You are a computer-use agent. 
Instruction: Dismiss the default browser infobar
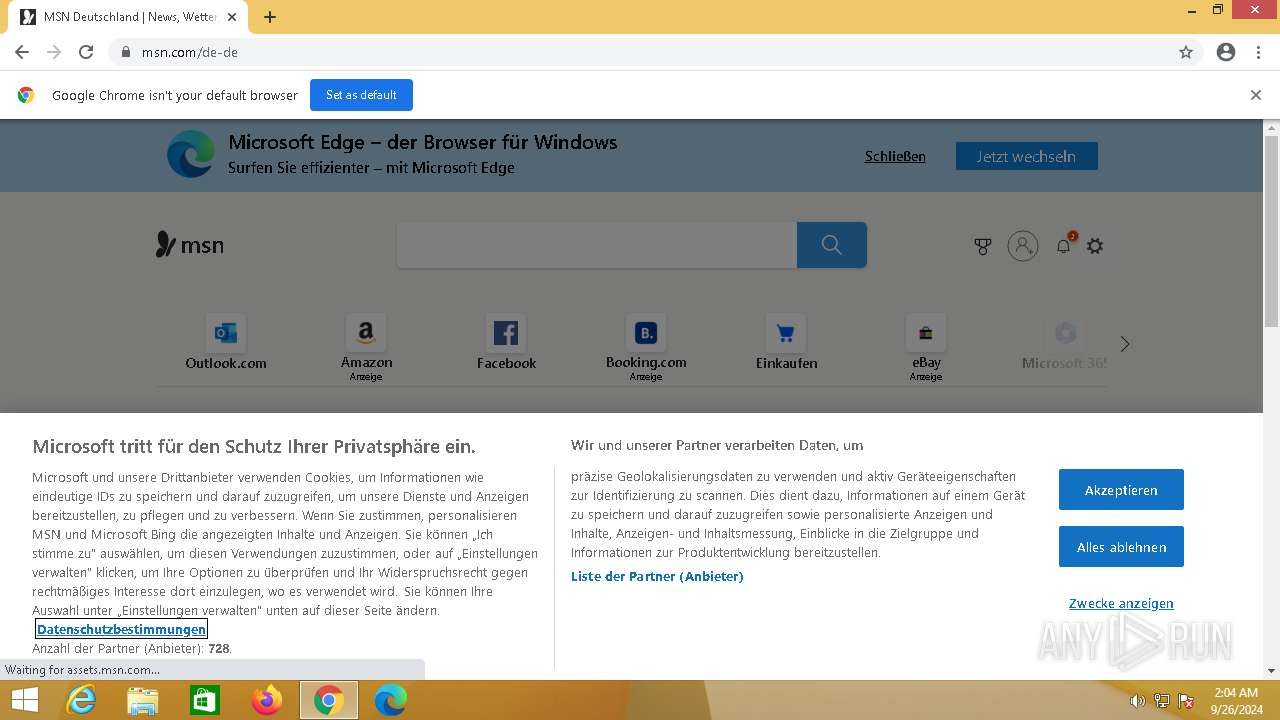[1256, 95]
